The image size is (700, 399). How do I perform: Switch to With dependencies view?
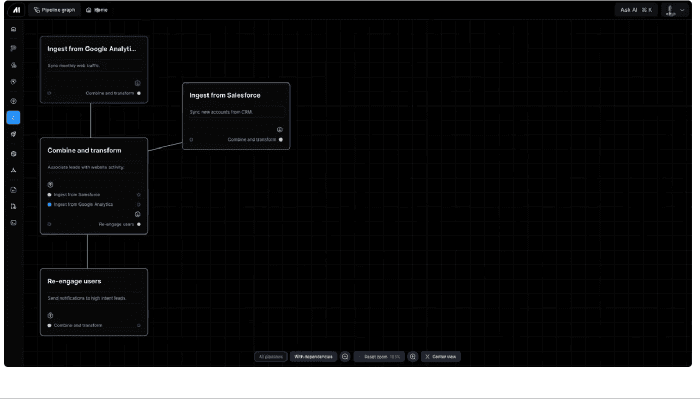pyautogui.click(x=313, y=357)
